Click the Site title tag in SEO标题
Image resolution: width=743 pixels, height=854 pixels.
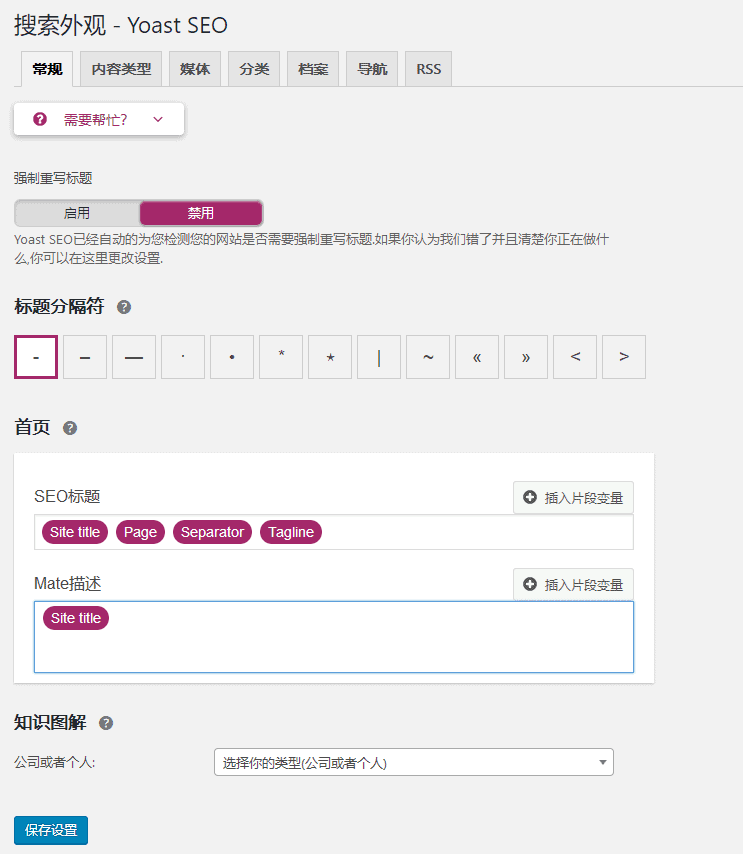[75, 532]
